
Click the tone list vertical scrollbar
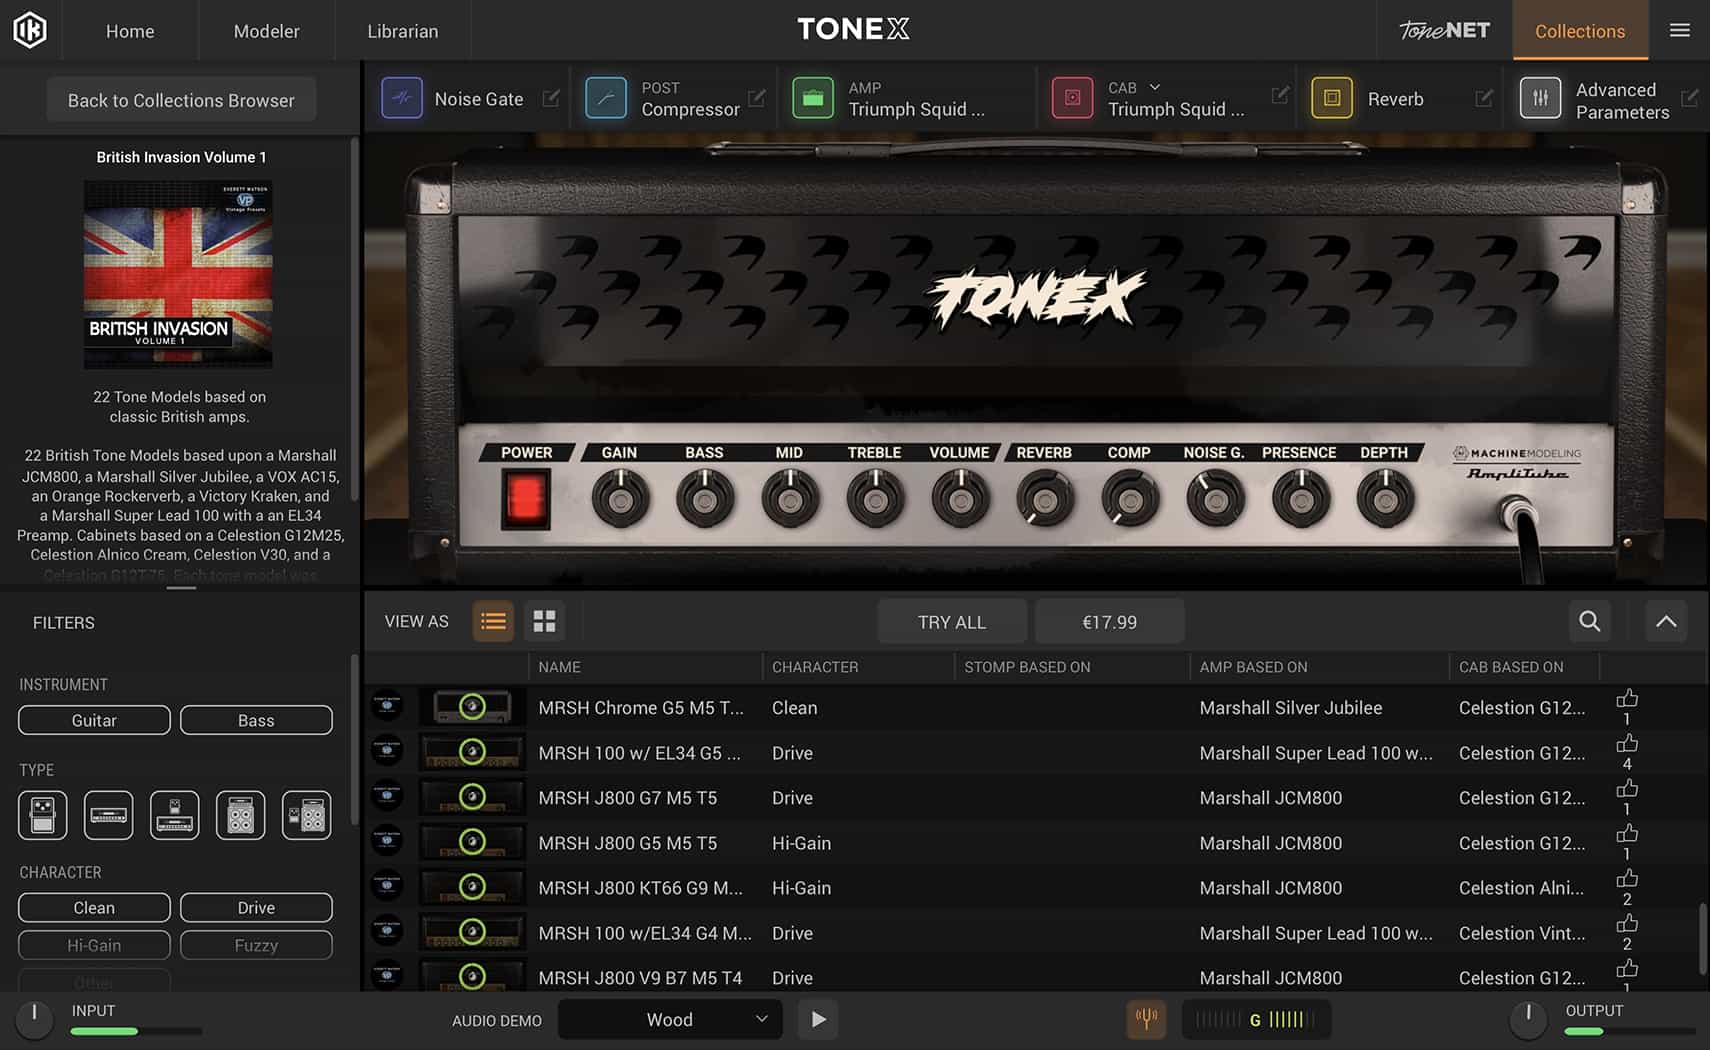1701,938
